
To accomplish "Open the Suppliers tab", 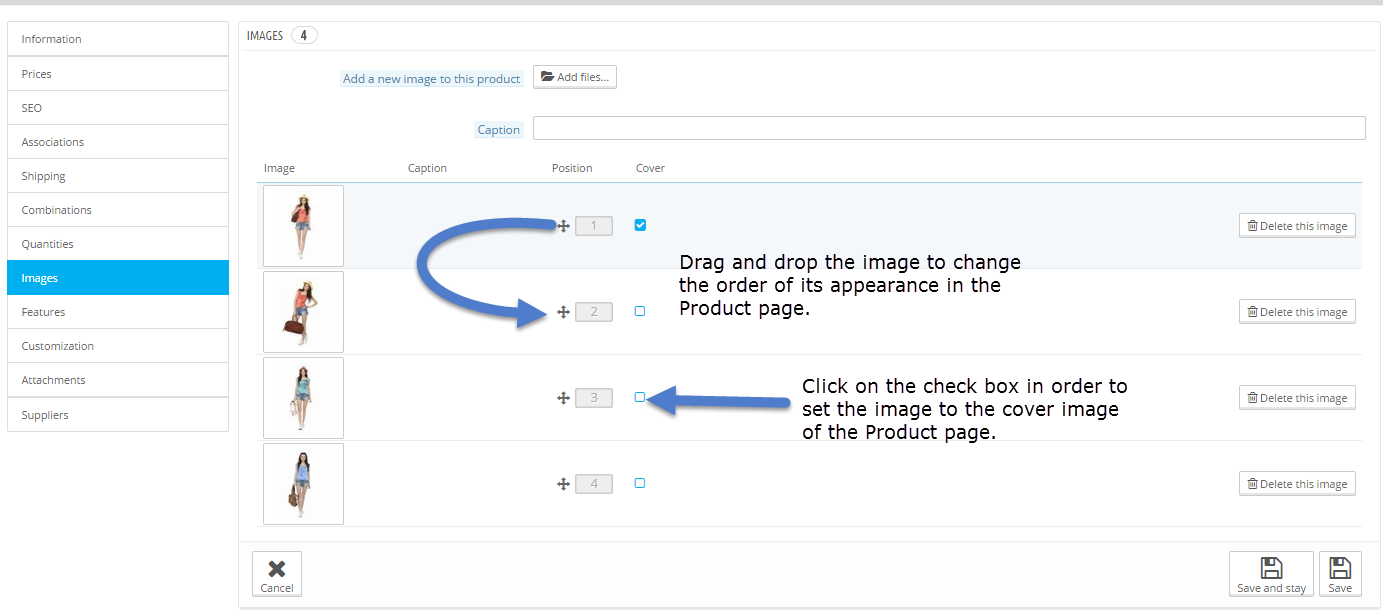I will (118, 415).
